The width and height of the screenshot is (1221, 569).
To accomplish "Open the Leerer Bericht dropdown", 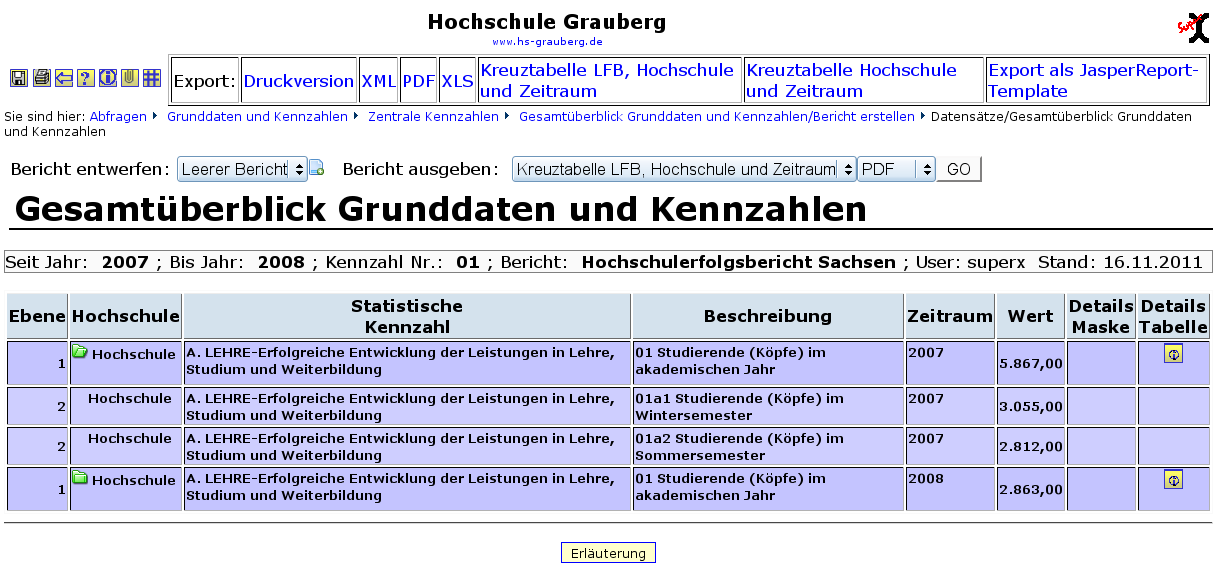I will [x=242, y=169].
